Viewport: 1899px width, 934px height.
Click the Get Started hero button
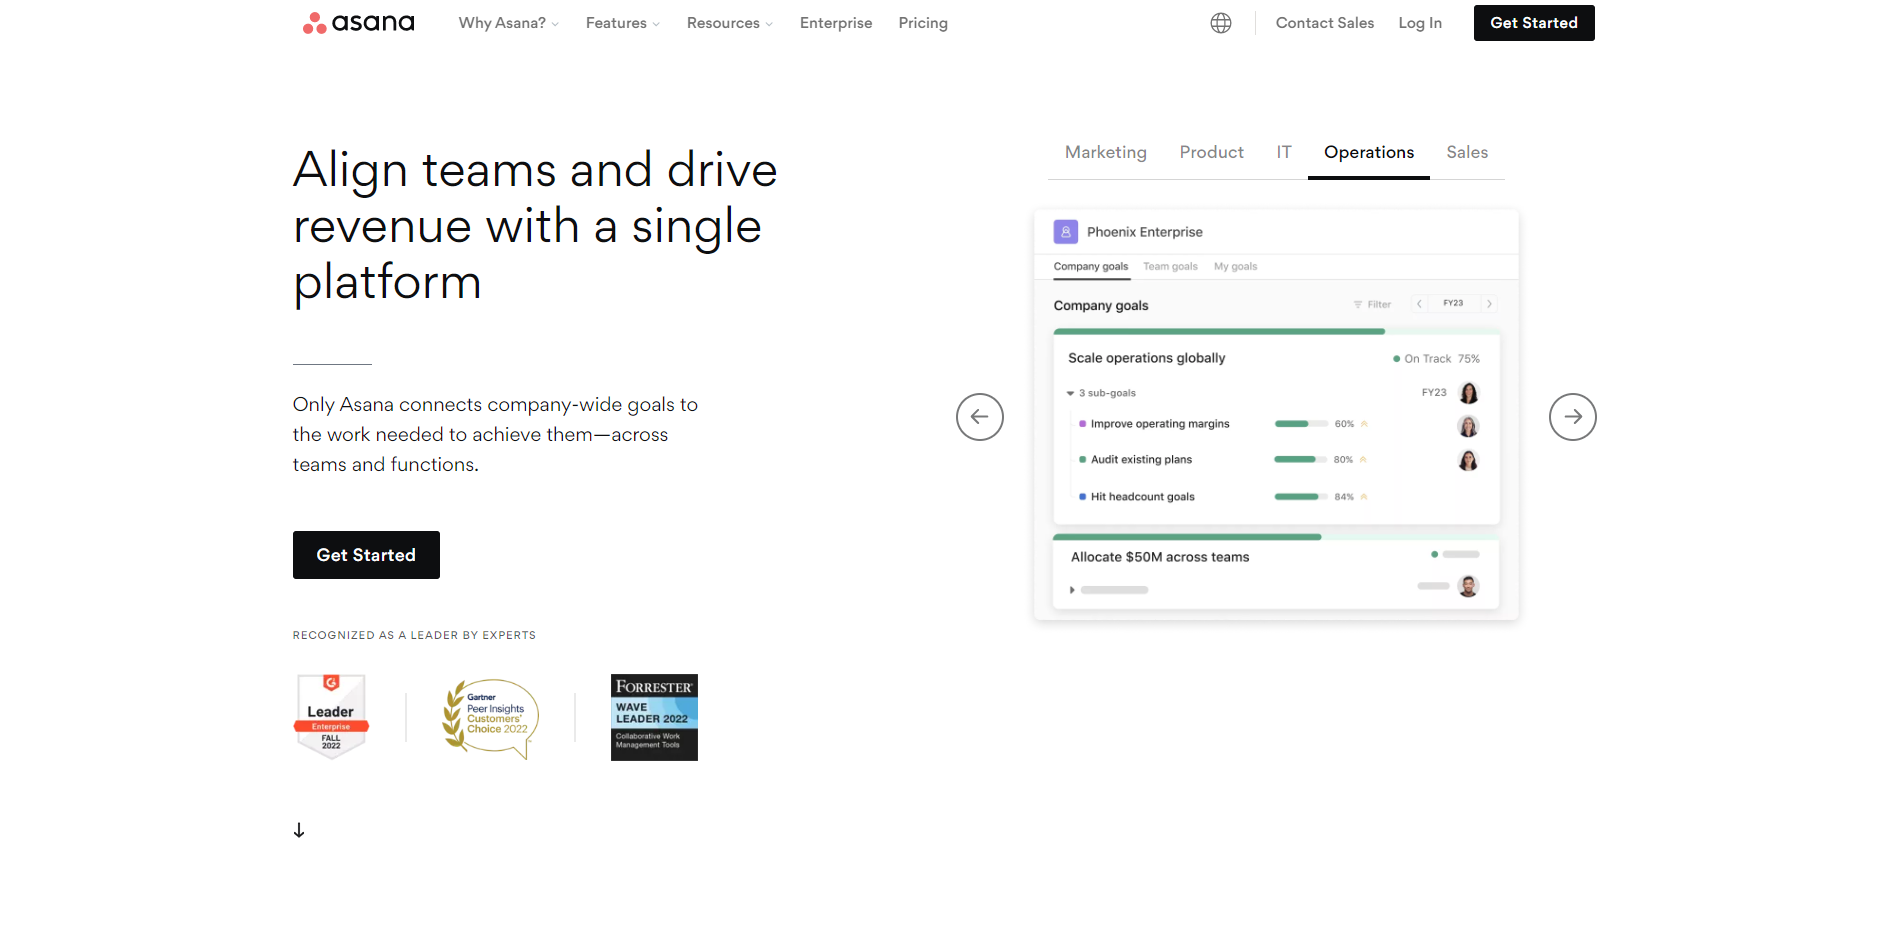[x=366, y=555]
